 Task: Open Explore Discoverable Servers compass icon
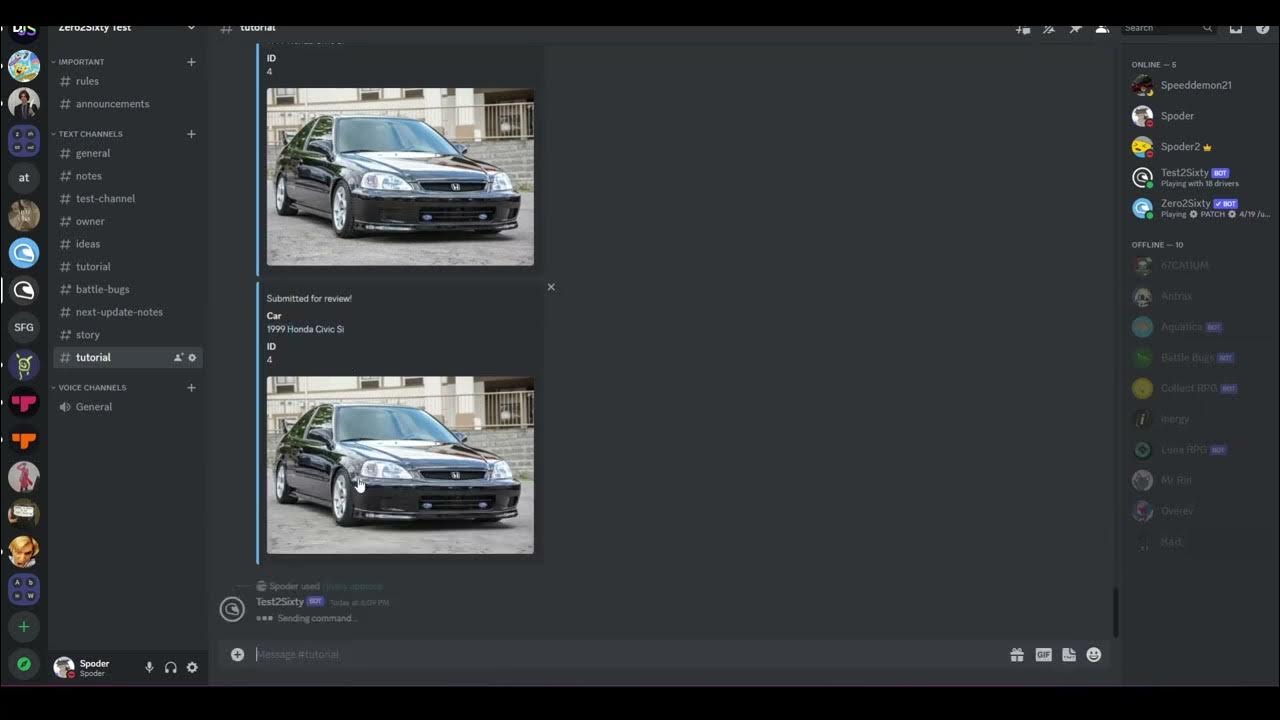coord(24,664)
